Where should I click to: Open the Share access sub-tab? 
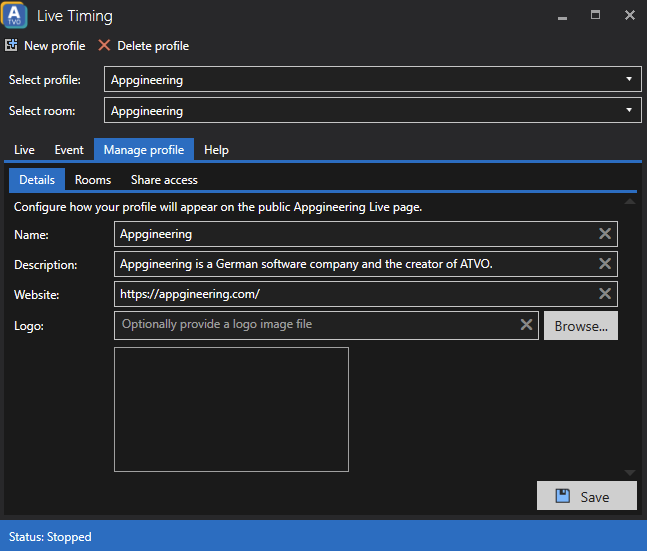click(164, 180)
